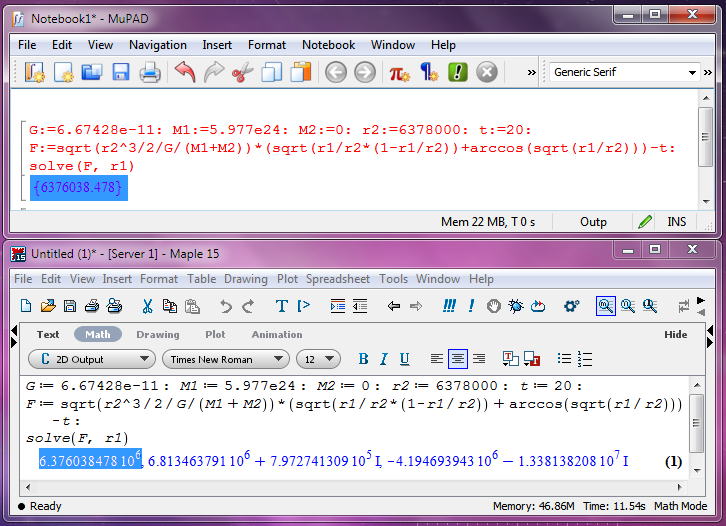Click the debugger bug icon in Maple
The width and height of the screenshot is (726, 526).
click(x=515, y=306)
